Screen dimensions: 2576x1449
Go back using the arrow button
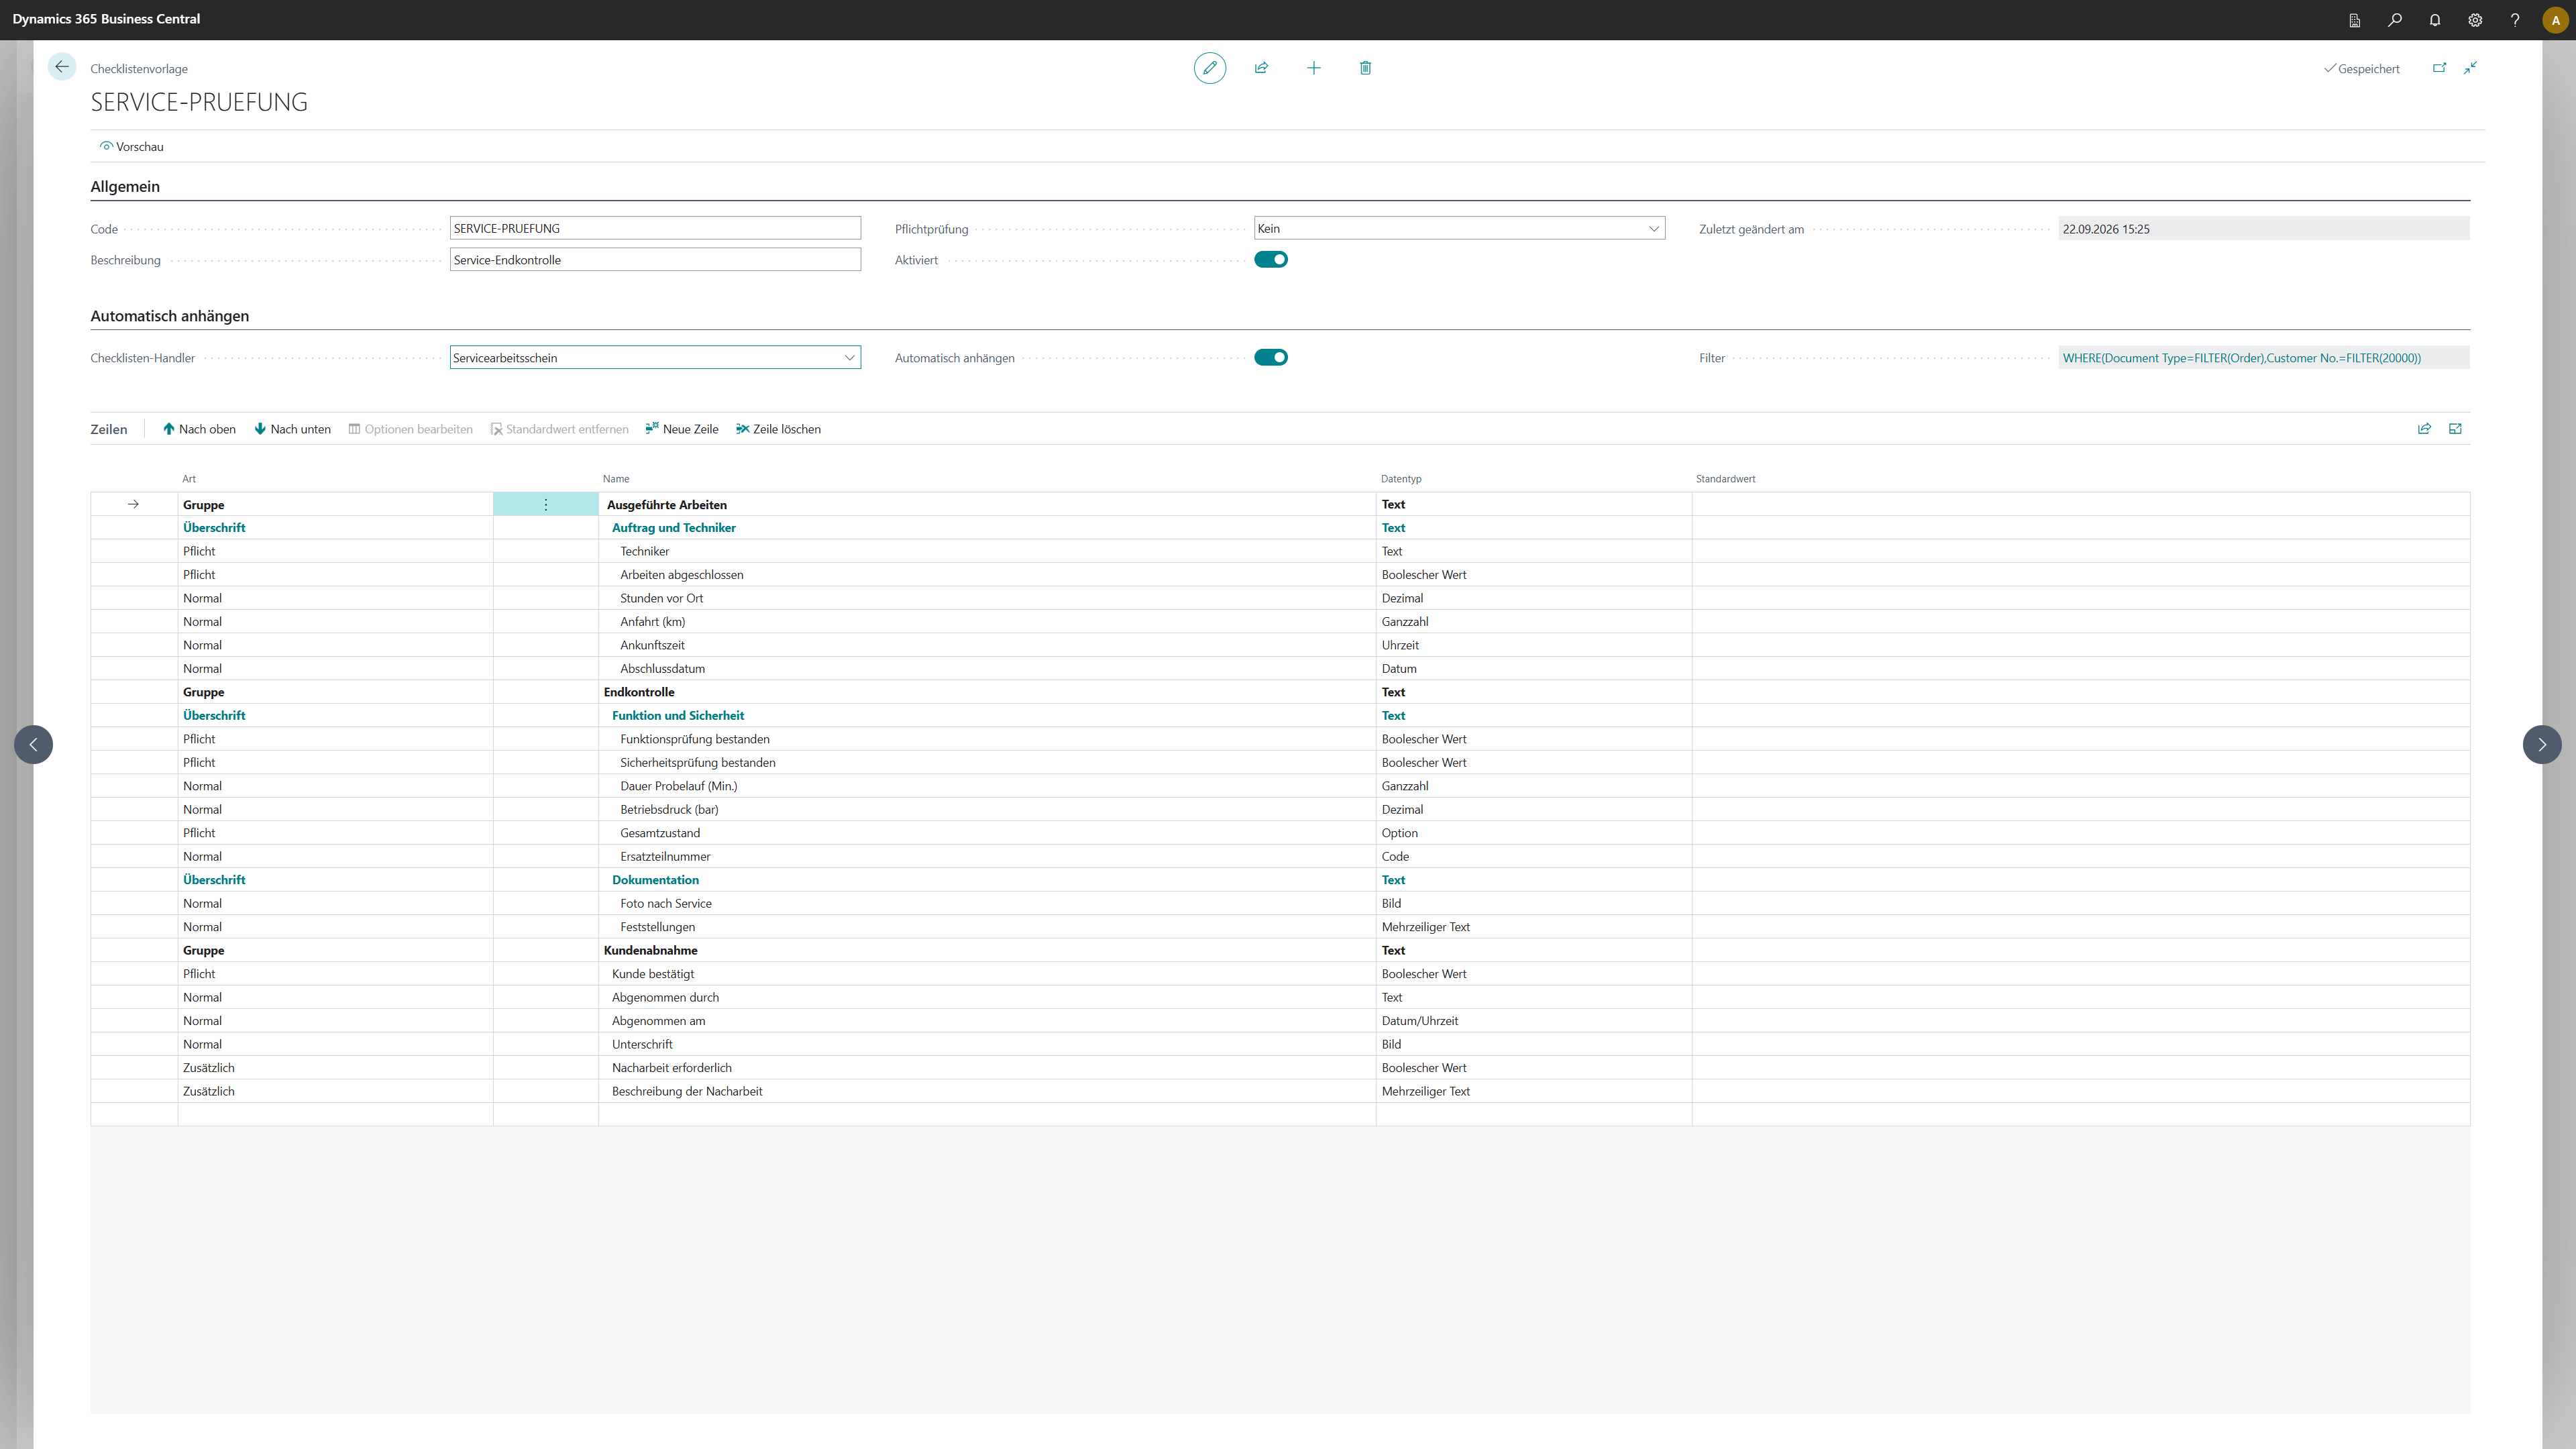(62, 67)
